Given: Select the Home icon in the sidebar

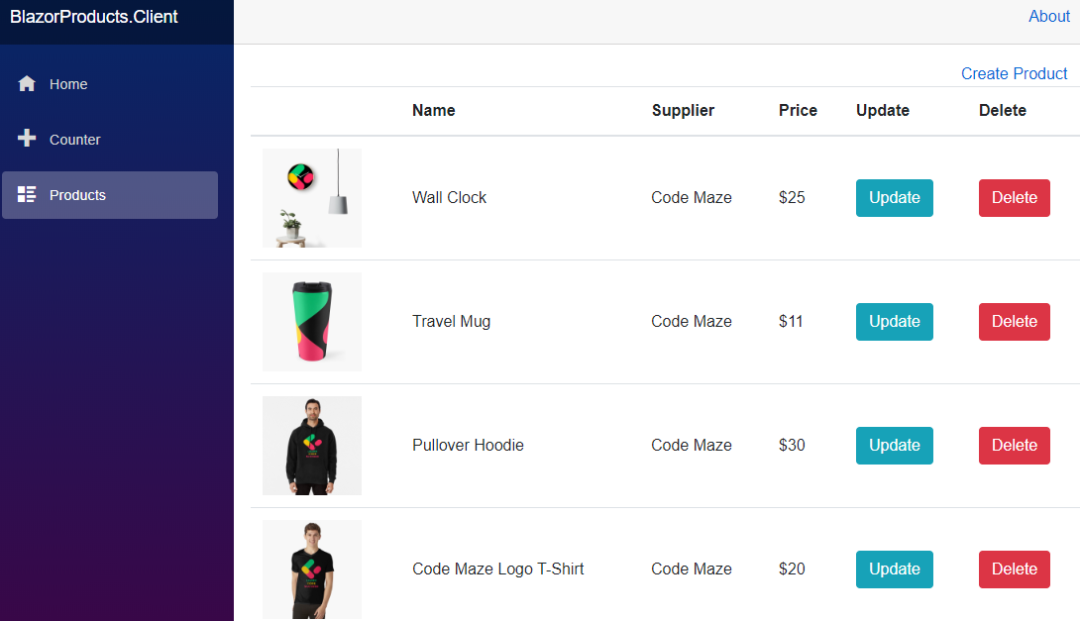Looking at the screenshot, I should (x=27, y=83).
